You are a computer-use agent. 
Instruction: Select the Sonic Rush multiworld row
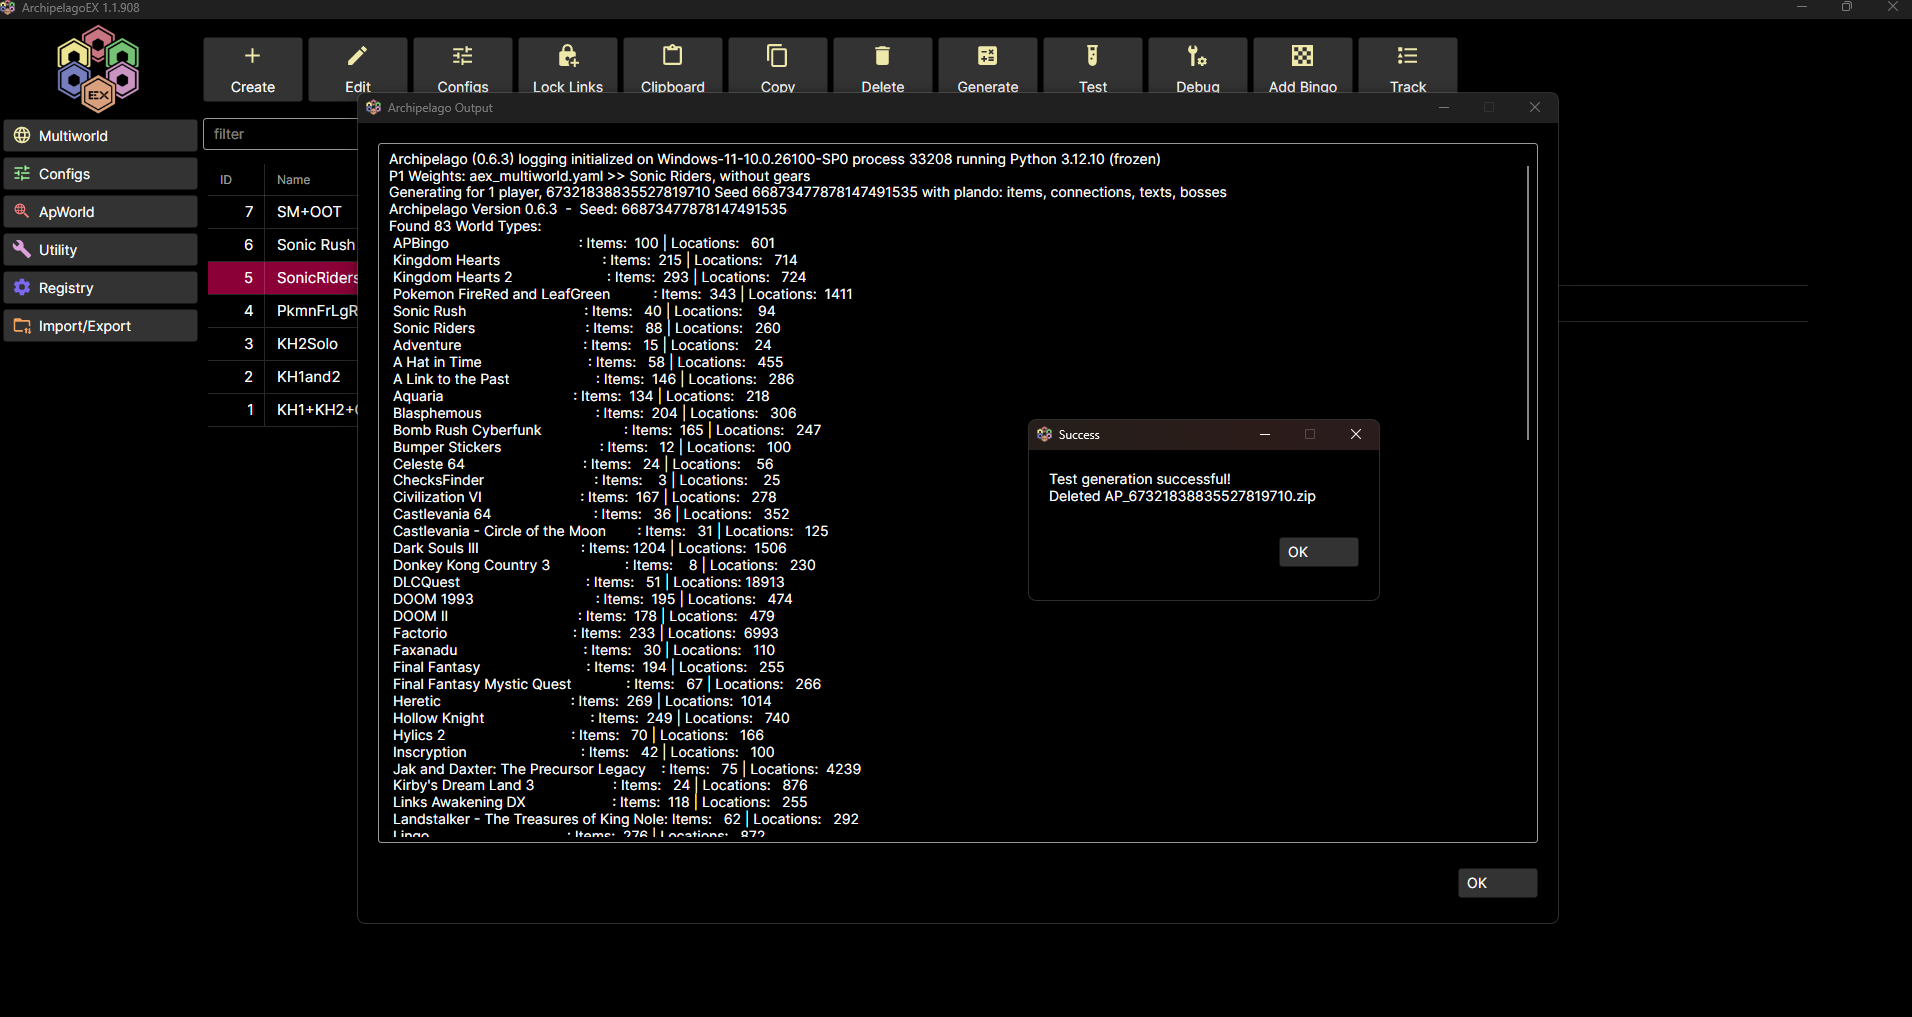point(283,245)
